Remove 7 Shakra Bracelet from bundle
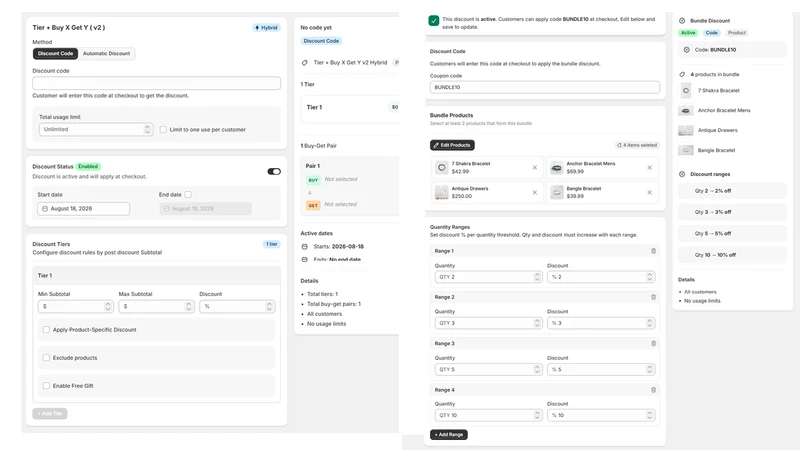 pos(535,167)
